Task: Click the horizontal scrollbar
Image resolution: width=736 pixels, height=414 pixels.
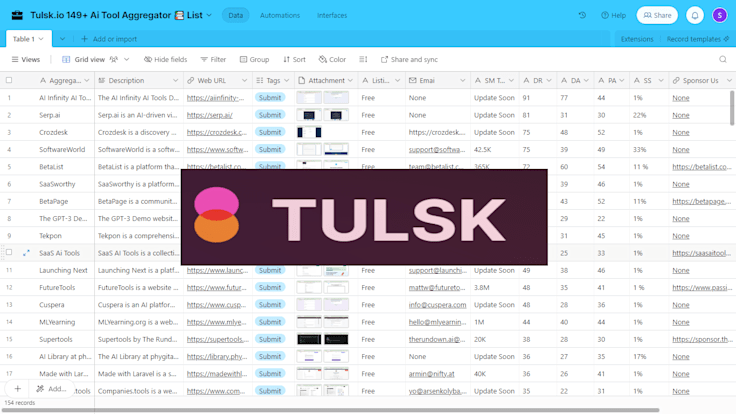Action: (330, 410)
